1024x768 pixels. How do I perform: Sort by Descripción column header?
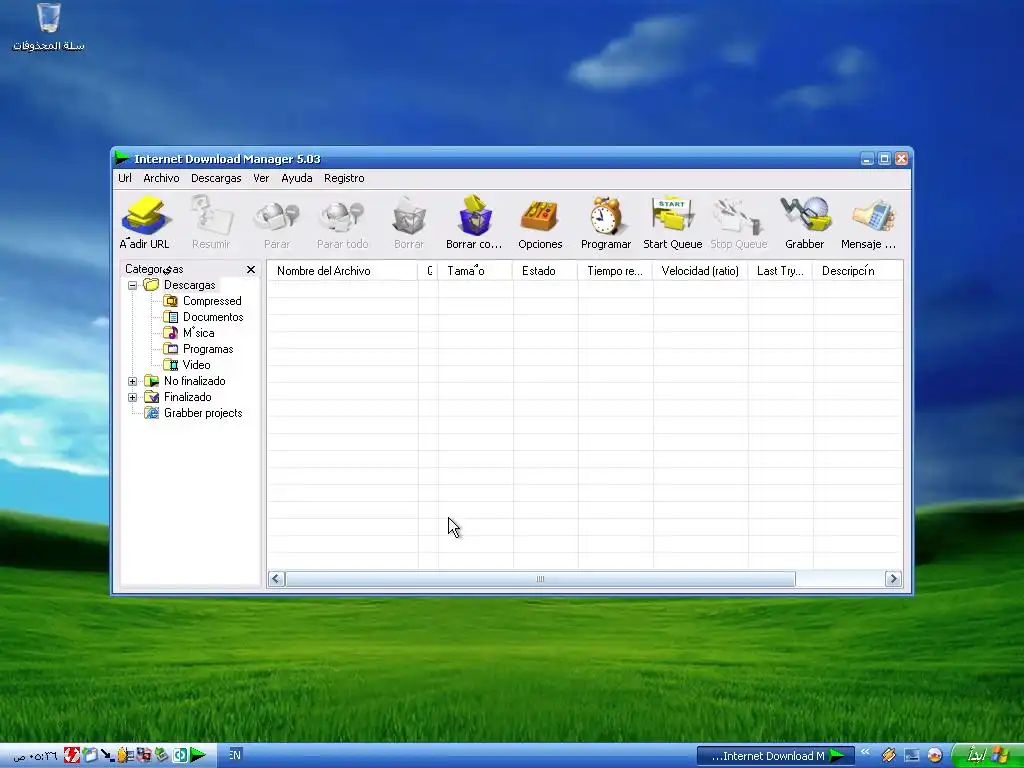857,271
